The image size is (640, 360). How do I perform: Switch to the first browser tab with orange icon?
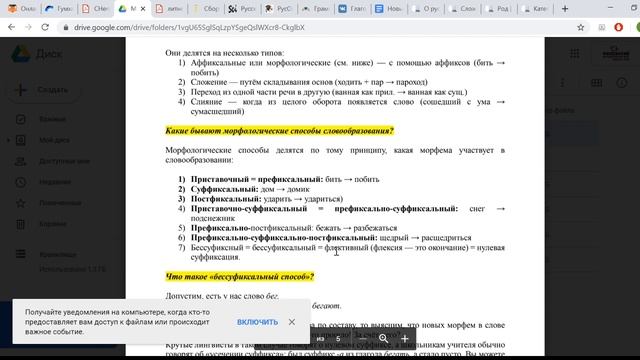(22, 9)
